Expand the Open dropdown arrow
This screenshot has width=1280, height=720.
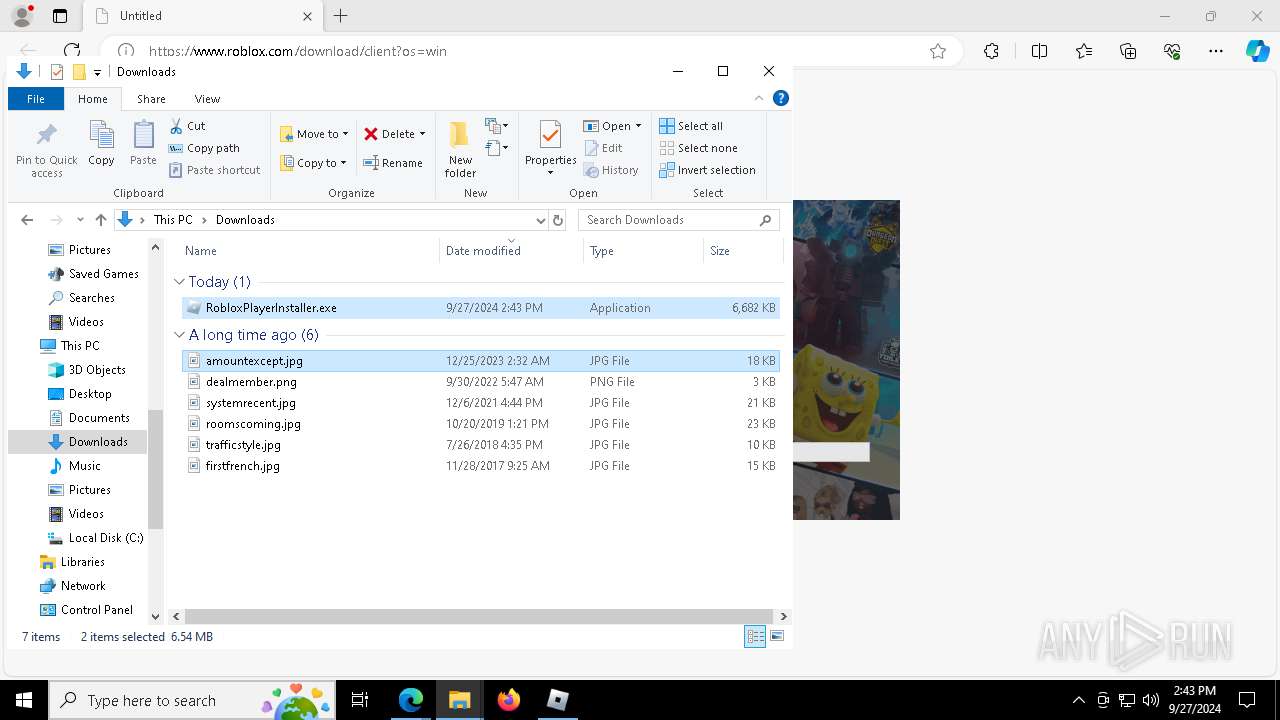(638, 126)
